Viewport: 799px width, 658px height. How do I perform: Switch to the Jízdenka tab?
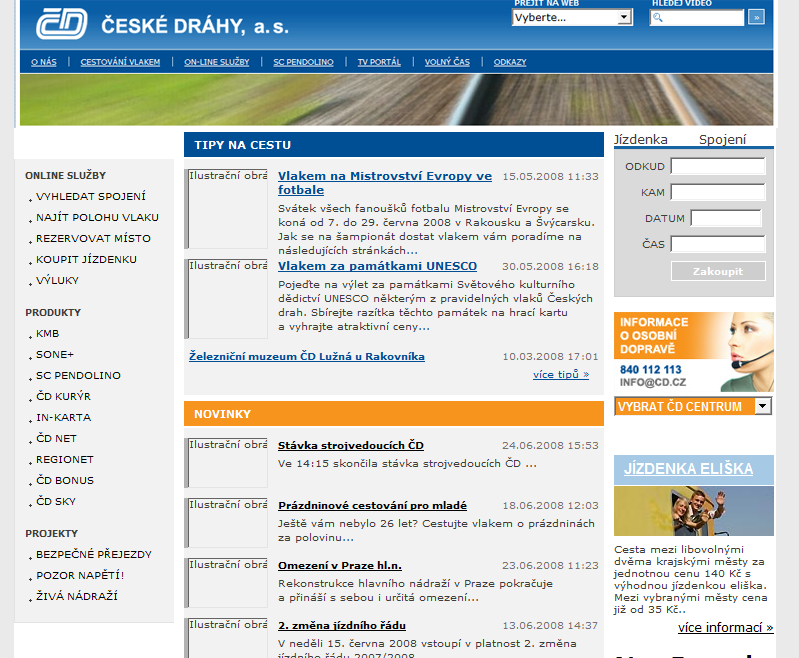point(641,140)
